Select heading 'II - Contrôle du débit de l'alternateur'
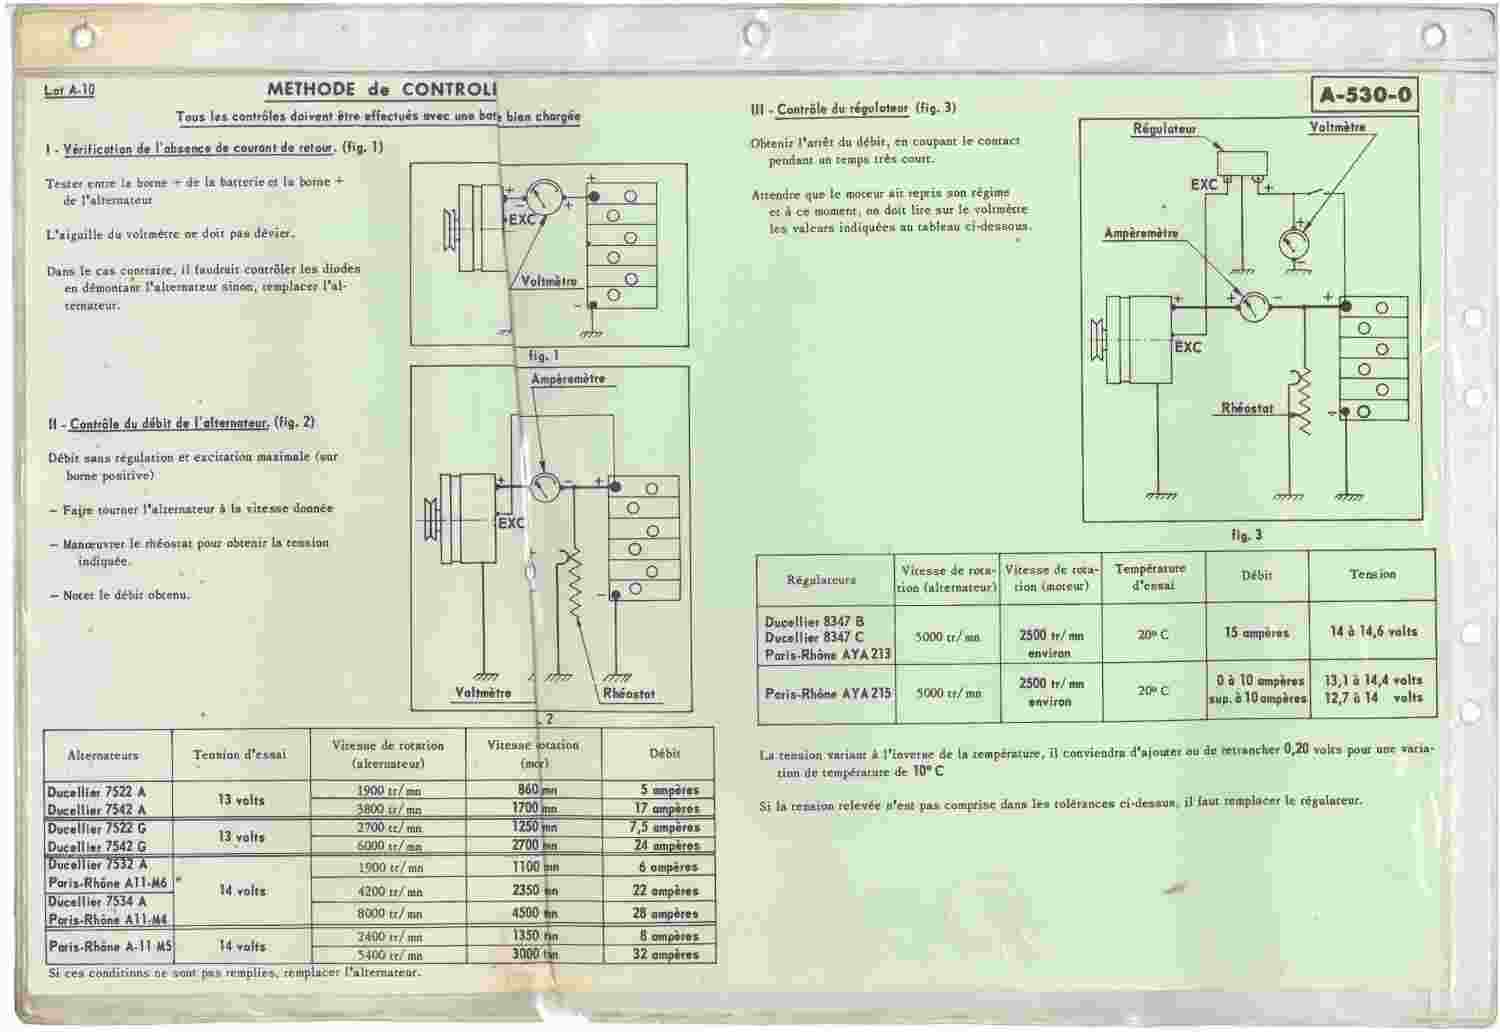This screenshot has height=1032, width=1500. point(158,423)
